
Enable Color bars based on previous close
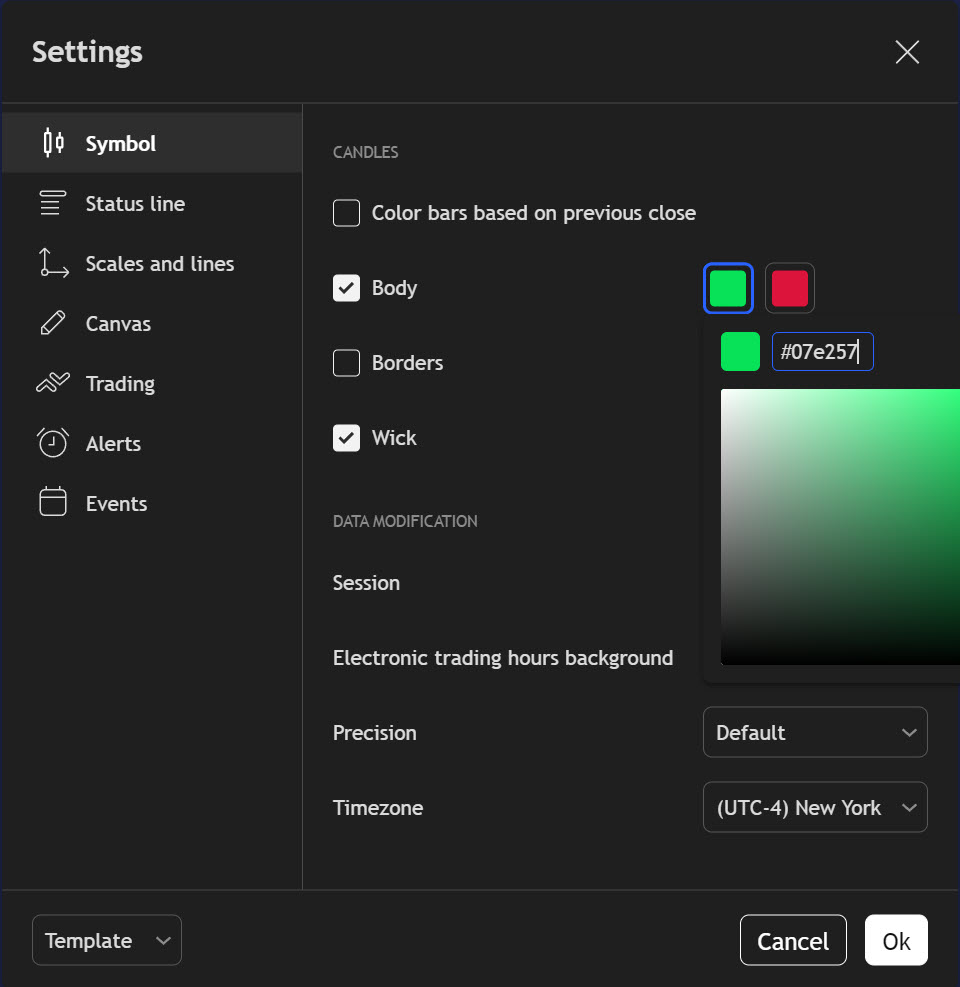pos(346,213)
